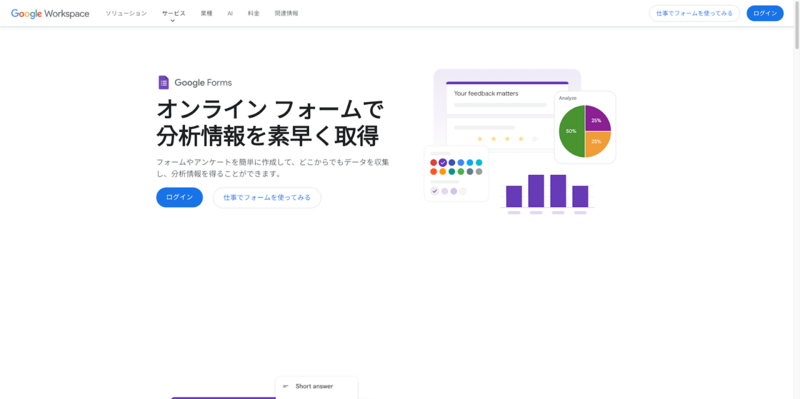The image size is (800, 399).
Task: Click 仕事でフォームを使ってみる beside hero ログイン
Action: click(267, 197)
